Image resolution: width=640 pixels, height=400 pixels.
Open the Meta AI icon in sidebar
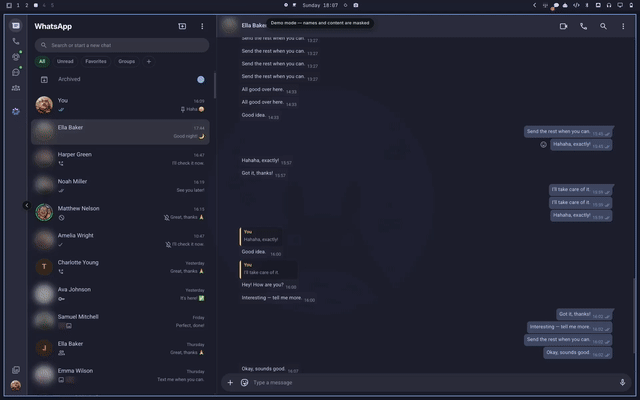[x=16, y=111]
